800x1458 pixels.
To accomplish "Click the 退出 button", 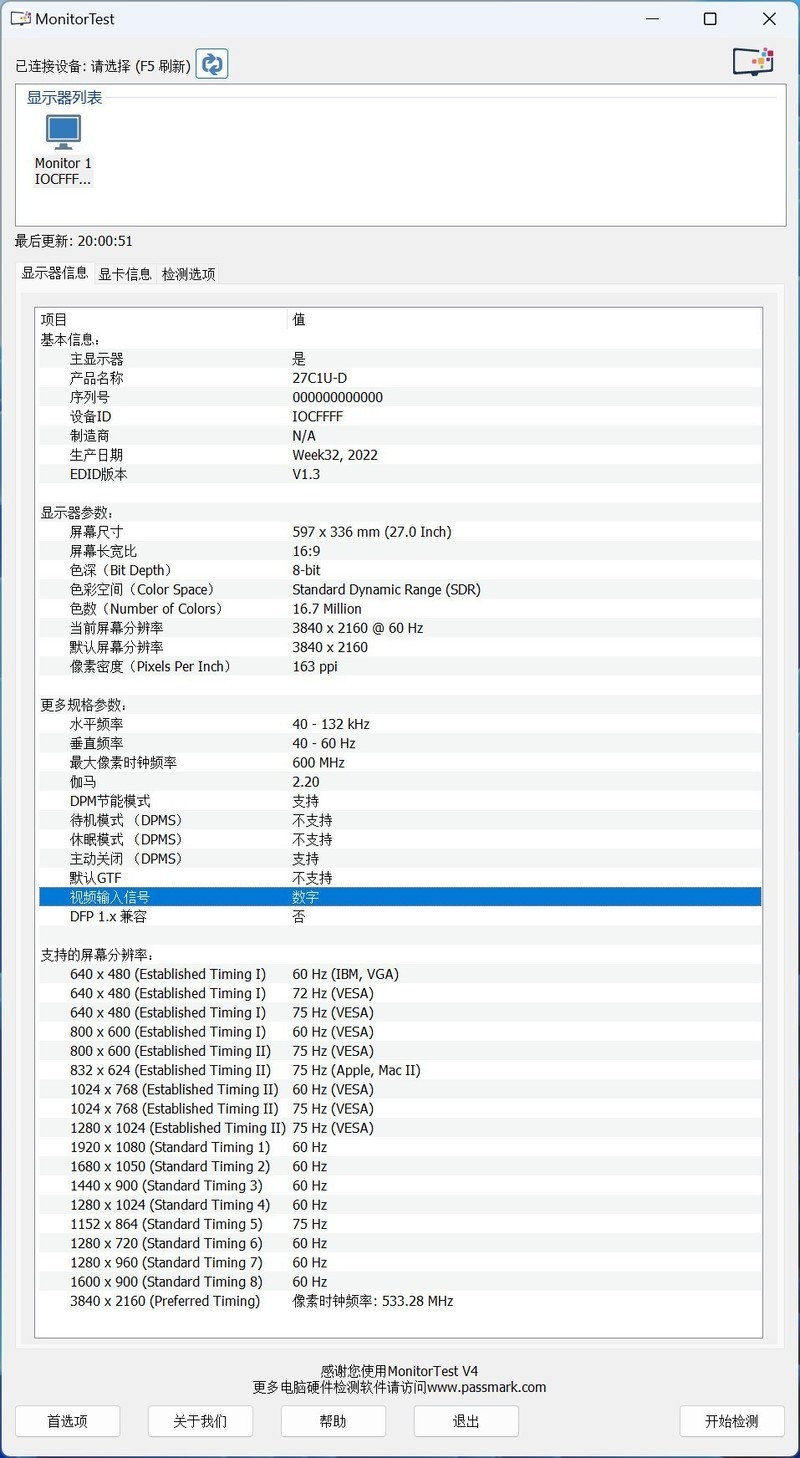I will pos(466,1421).
